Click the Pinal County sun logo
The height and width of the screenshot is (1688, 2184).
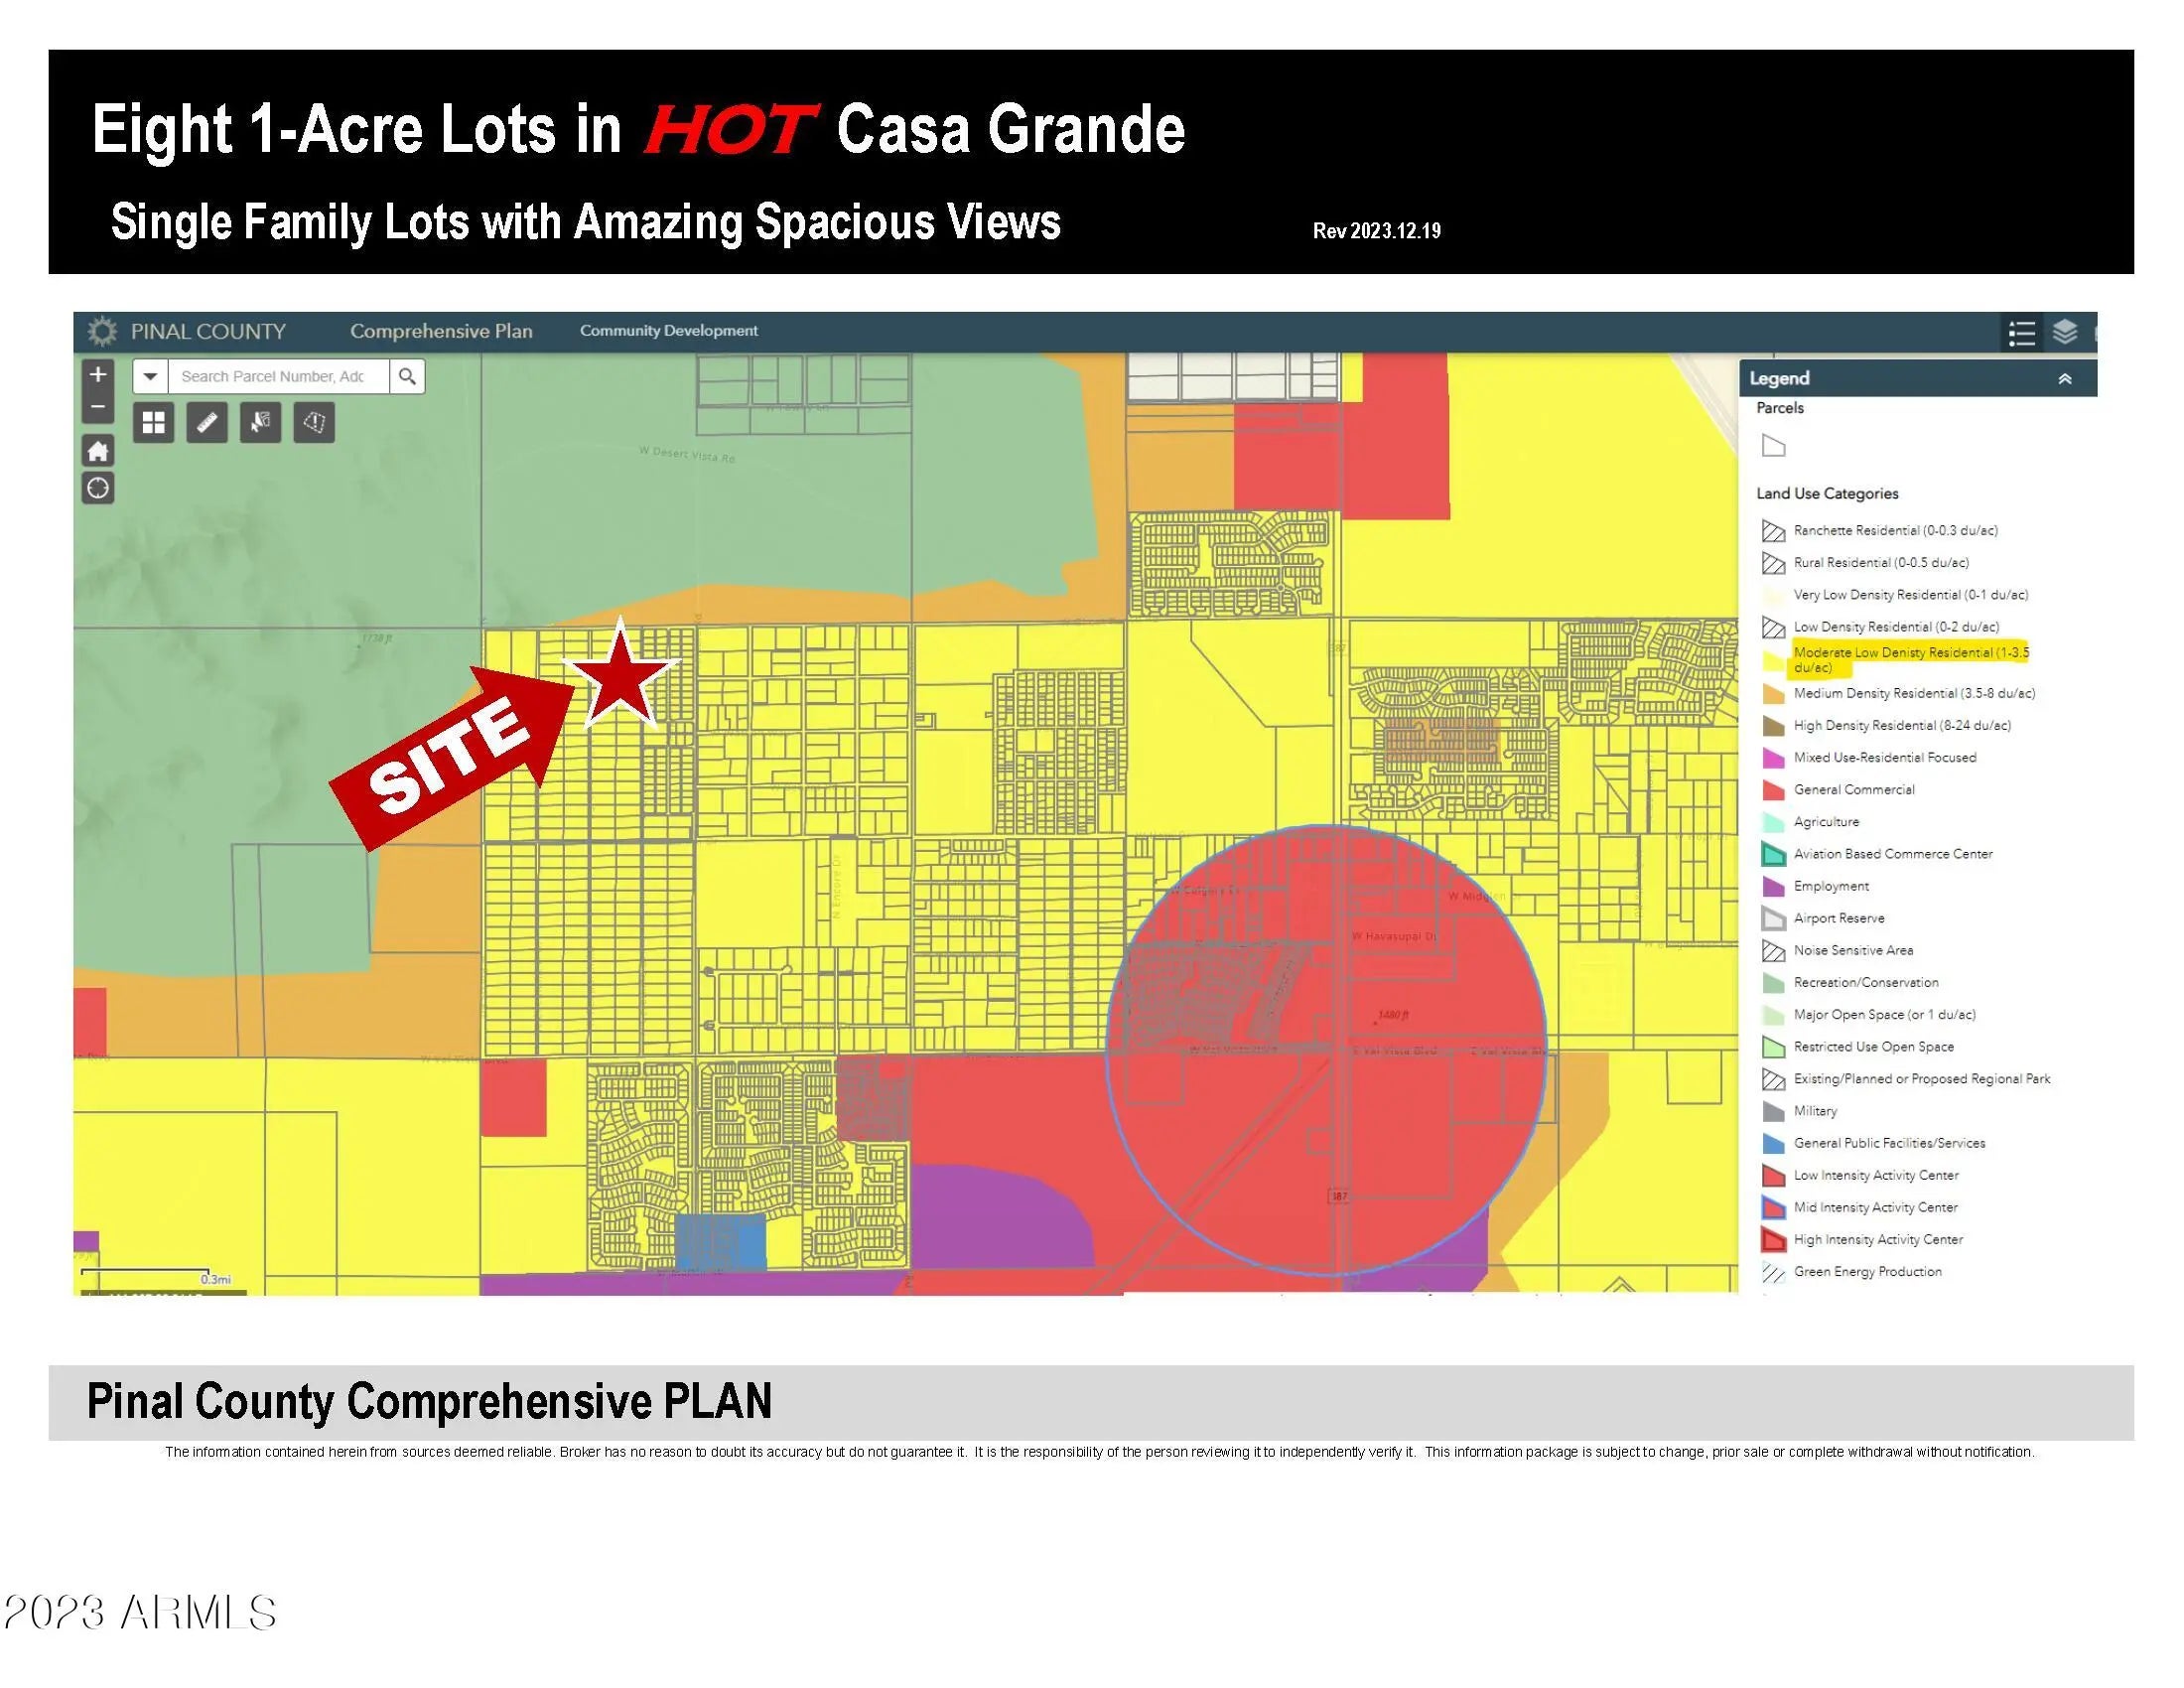101,331
